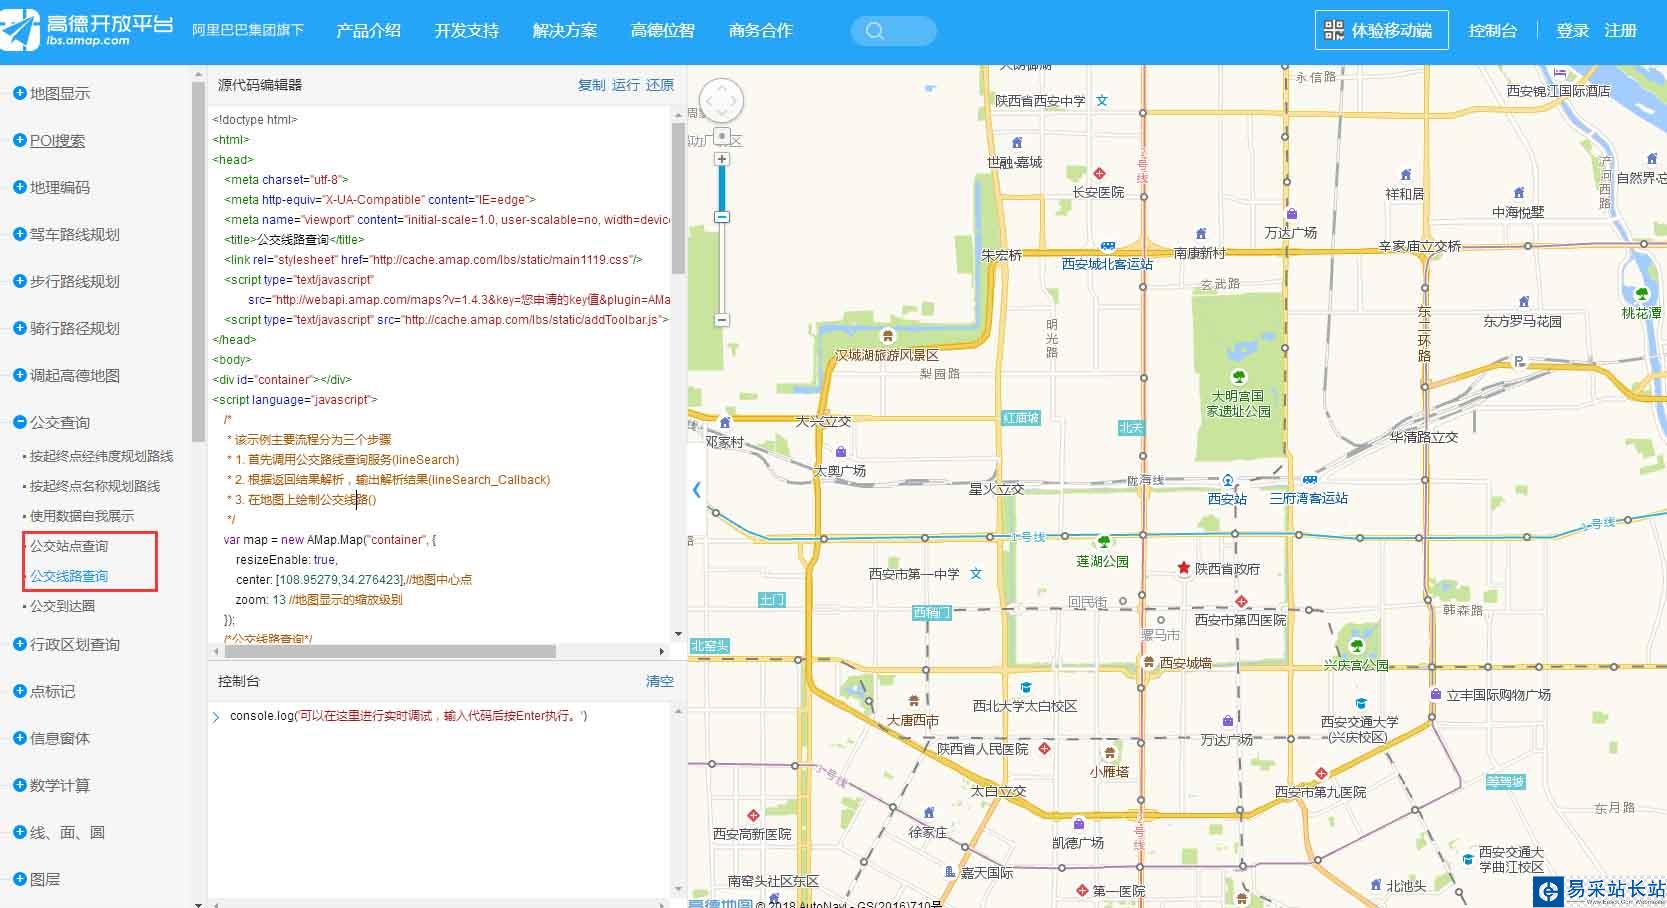Click the 兴庆宫公园 tree icon
Viewport: 1667px width, 908px height.
1357,645
